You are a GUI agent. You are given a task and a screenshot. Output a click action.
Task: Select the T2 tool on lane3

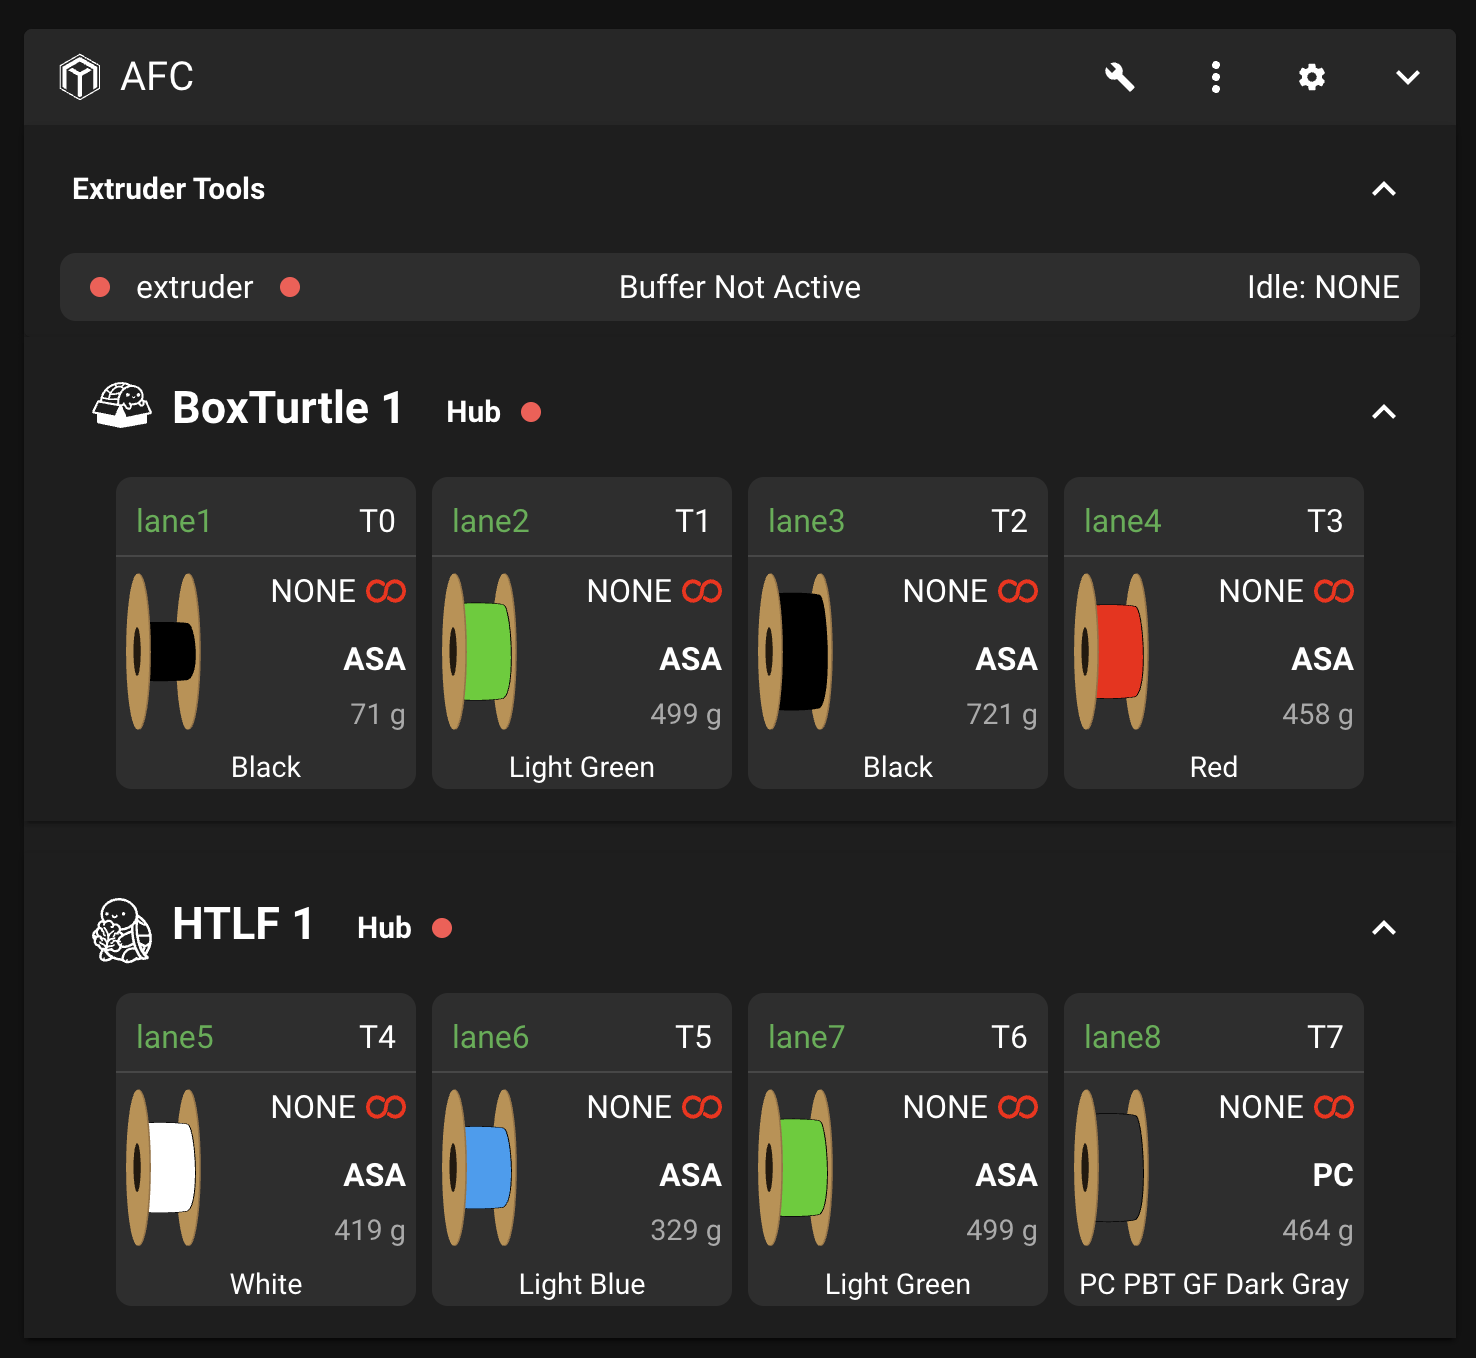point(1010,521)
